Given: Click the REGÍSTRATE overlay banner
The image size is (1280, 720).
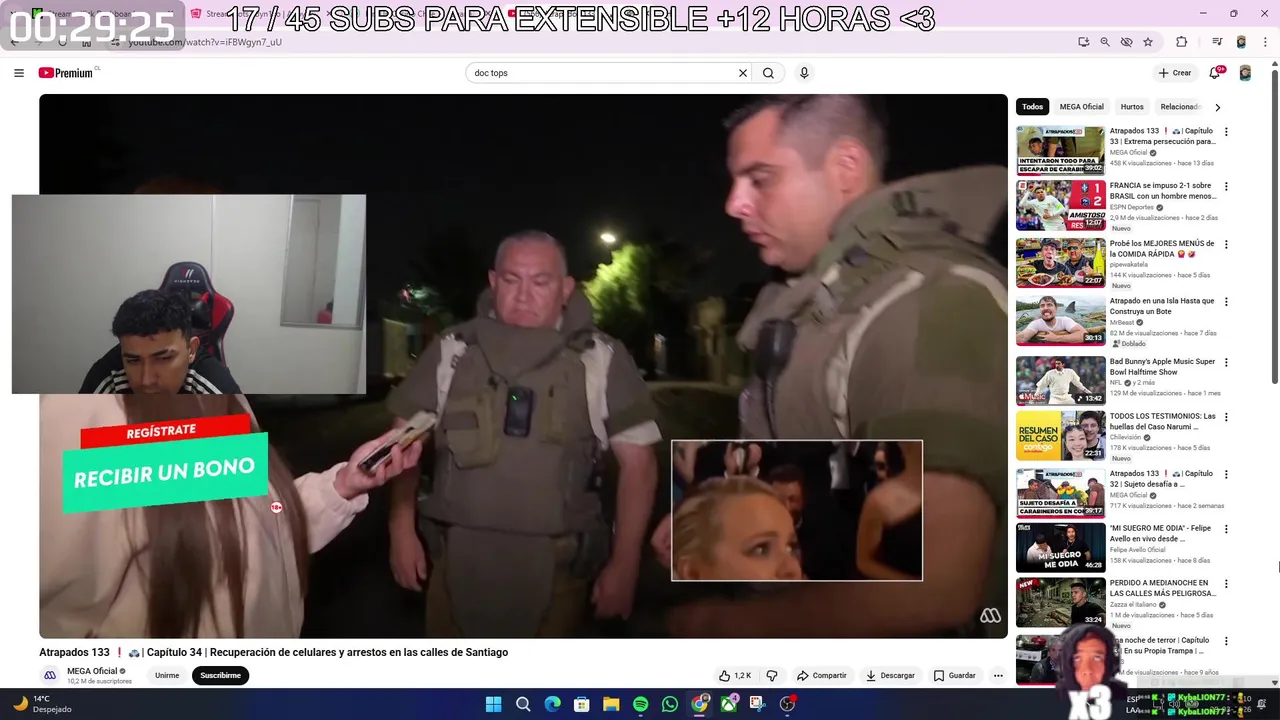Looking at the screenshot, I should coord(165,431).
